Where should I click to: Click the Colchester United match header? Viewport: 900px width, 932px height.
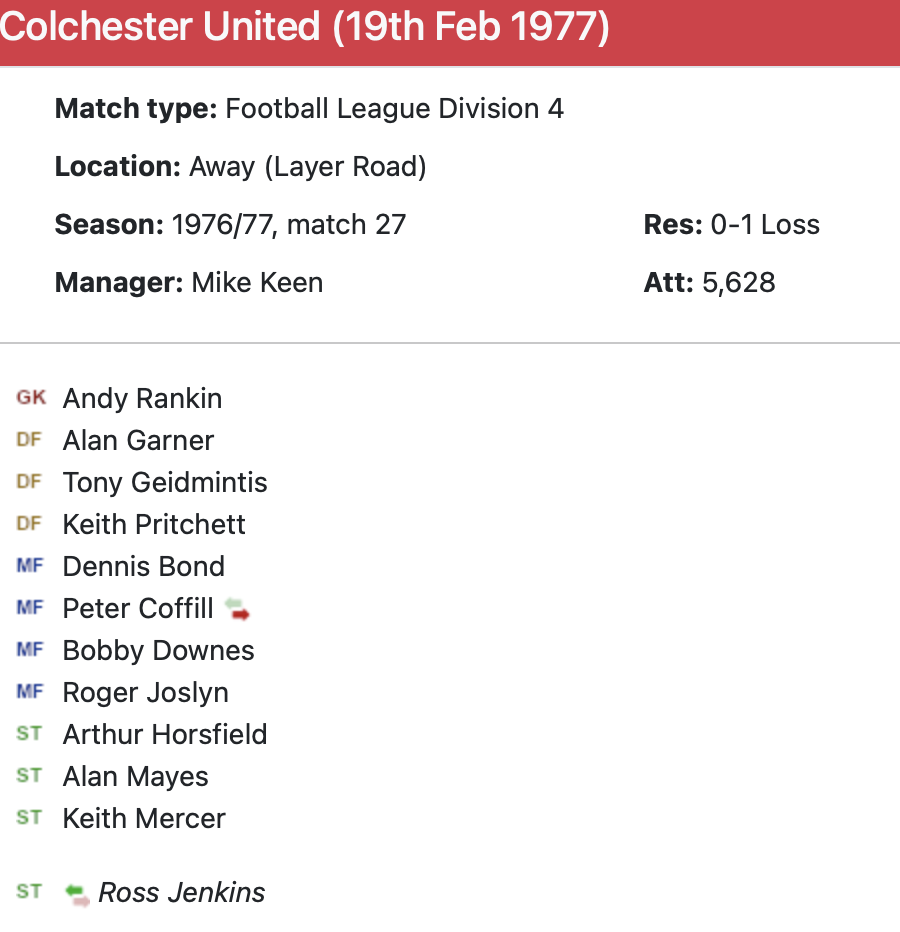click(x=305, y=29)
